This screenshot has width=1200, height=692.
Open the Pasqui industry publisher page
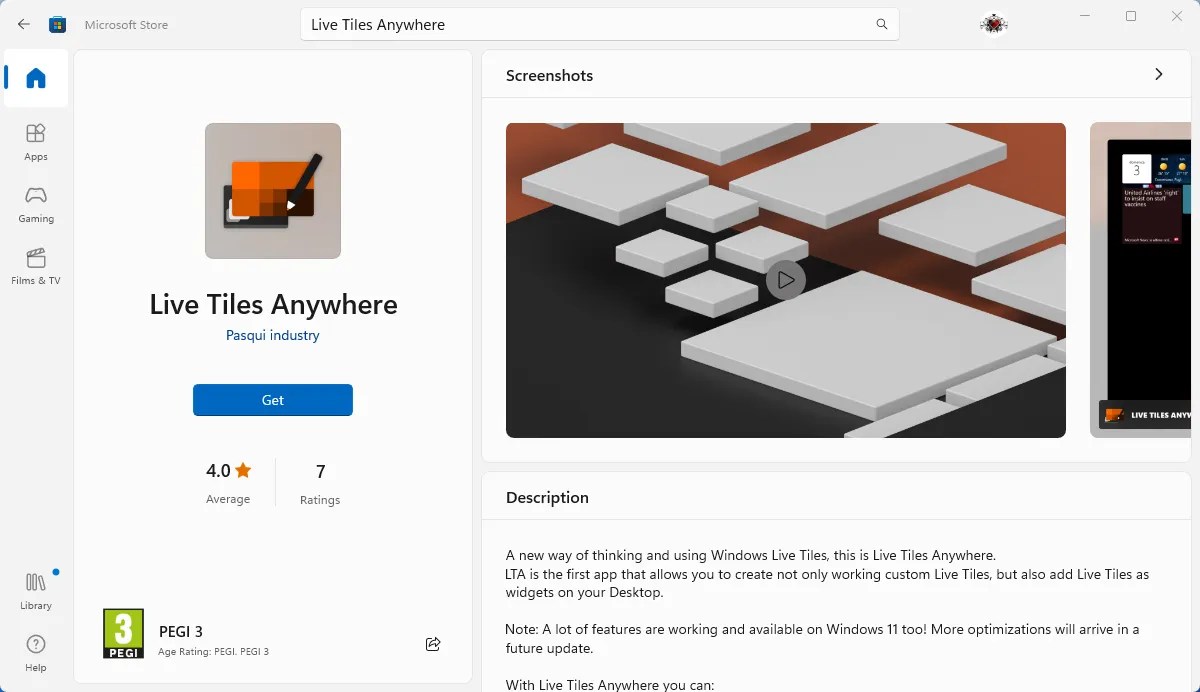click(x=272, y=335)
